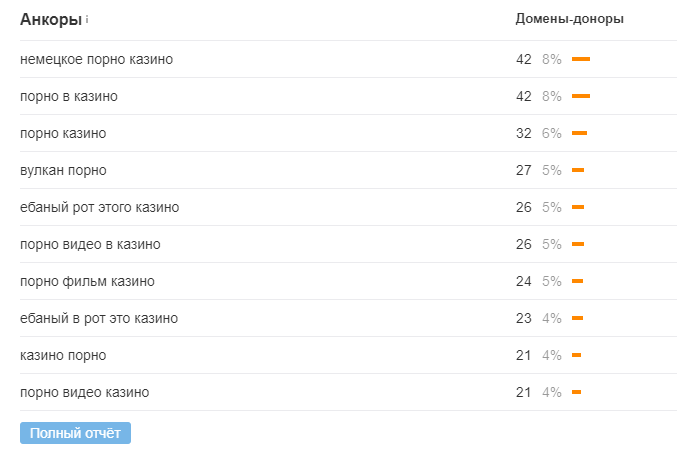This screenshot has width=677, height=455.
Task: Open the anchor row 'порно казино'
Action: pos(63,133)
